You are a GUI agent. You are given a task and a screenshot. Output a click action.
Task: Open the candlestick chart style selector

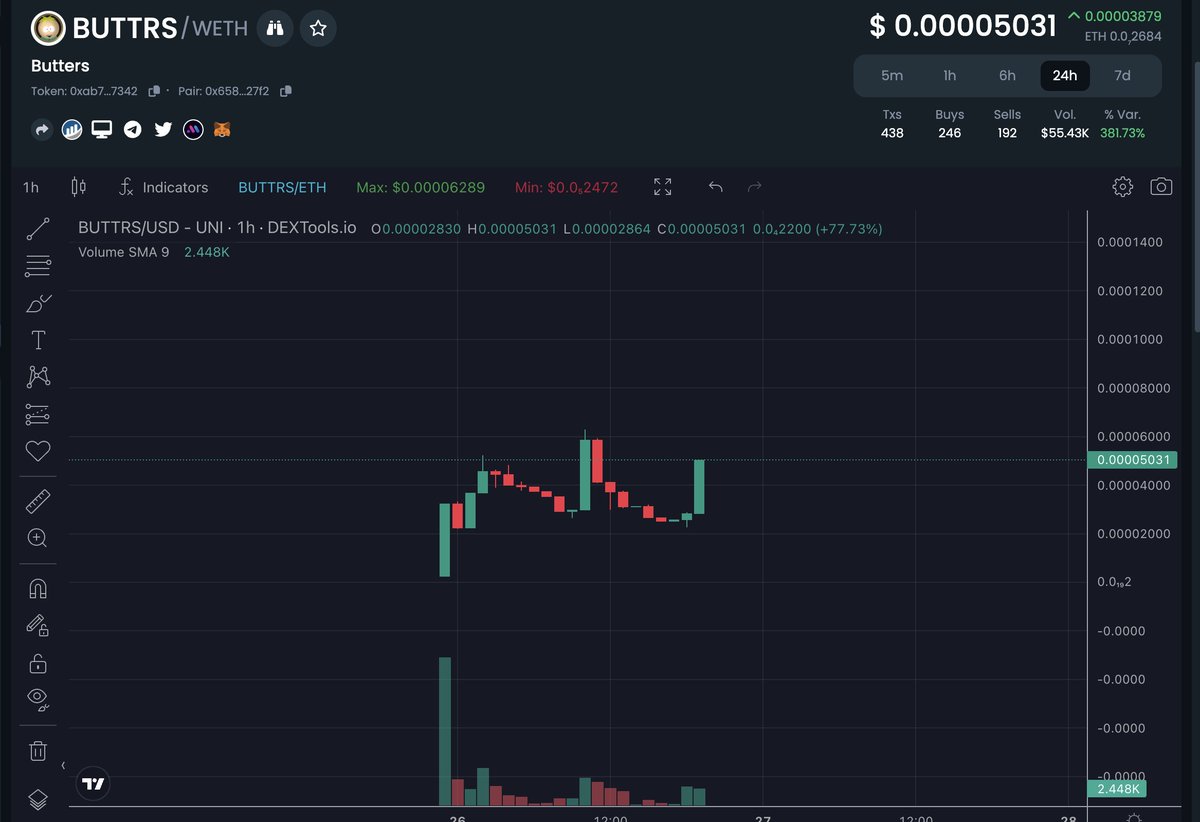pyautogui.click(x=79, y=187)
